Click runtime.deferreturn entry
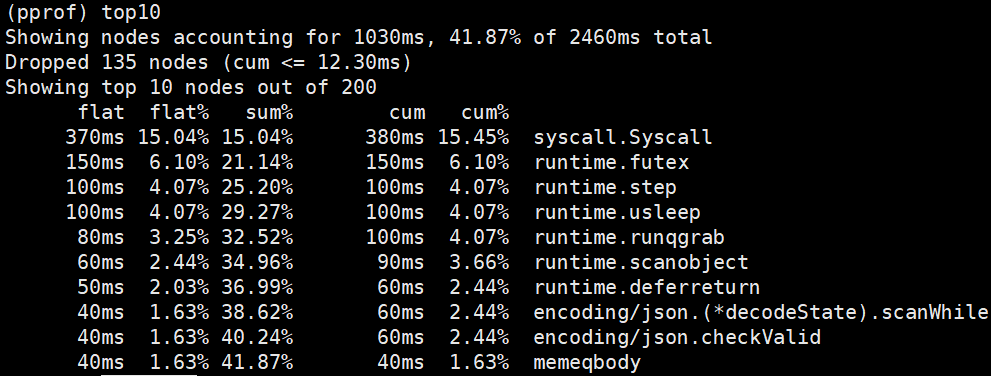The image size is (991, 376). (x=647, y=288)
